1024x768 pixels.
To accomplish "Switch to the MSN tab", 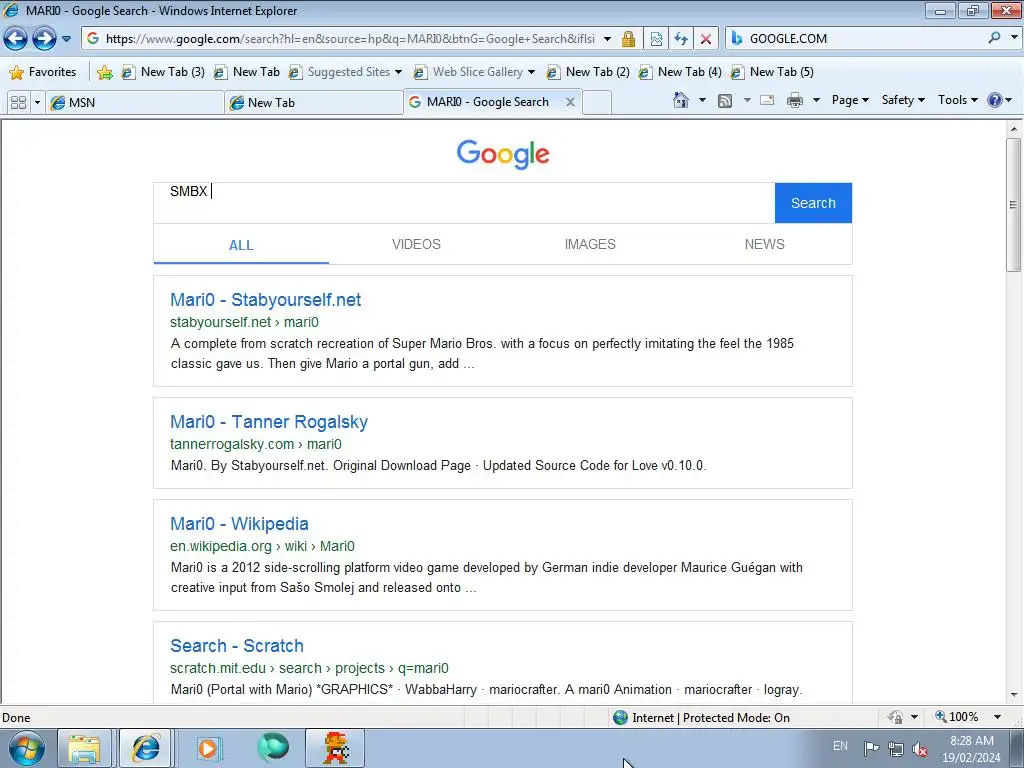I will 135,103.
